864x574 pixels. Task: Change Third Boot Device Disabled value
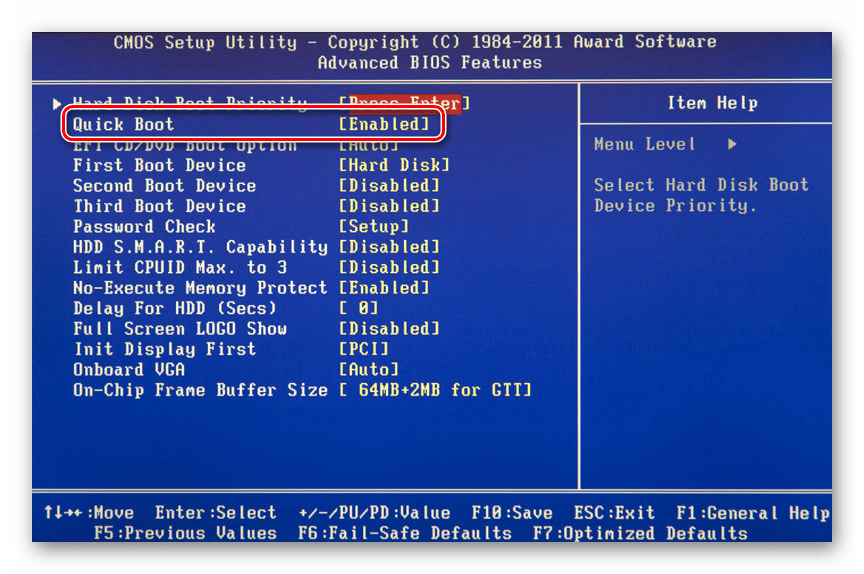click(389, 206)
